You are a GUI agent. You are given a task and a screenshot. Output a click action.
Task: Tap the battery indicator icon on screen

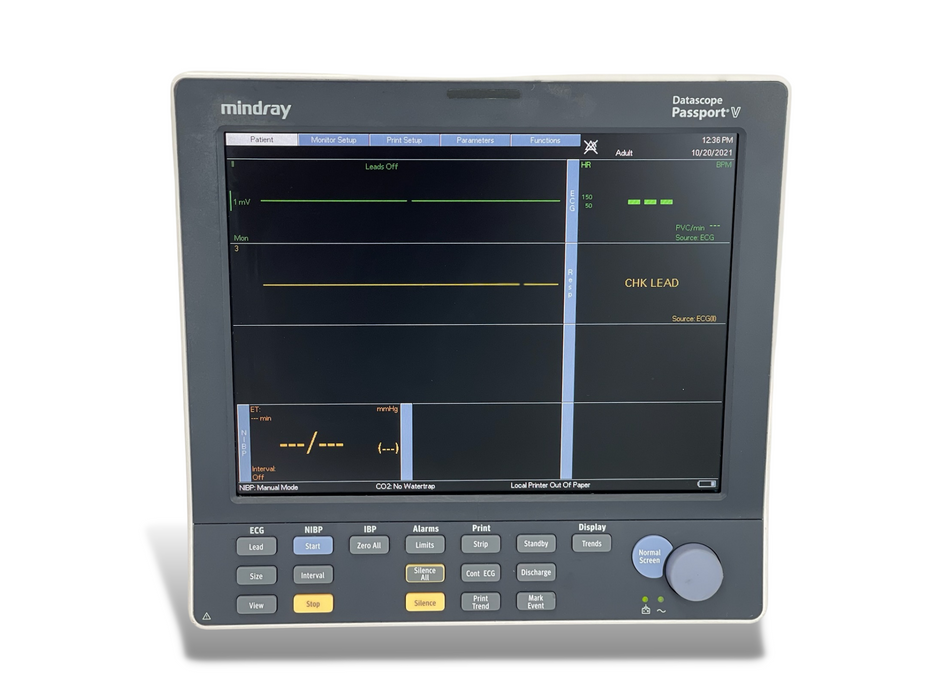pos(707,484)
